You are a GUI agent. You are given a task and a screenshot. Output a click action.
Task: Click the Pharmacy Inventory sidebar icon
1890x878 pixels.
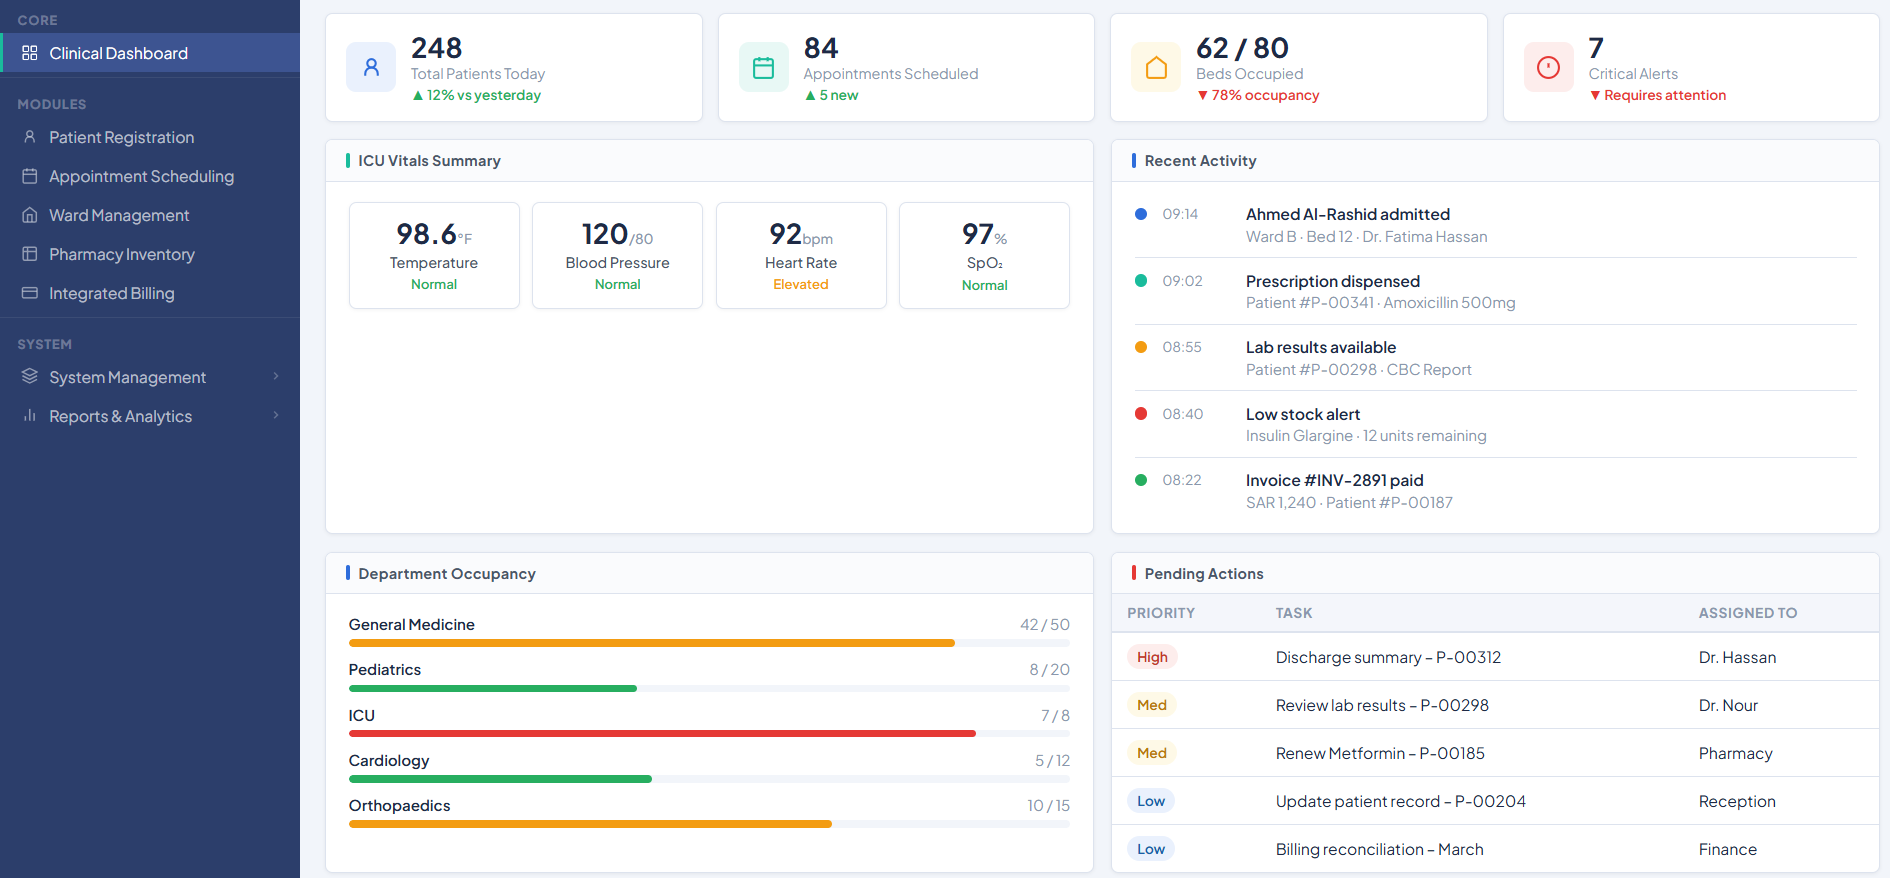30,254
